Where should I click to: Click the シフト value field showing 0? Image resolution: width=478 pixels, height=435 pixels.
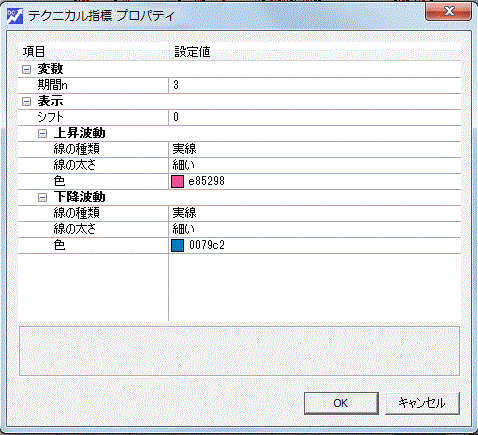click(x=315, y=117)
